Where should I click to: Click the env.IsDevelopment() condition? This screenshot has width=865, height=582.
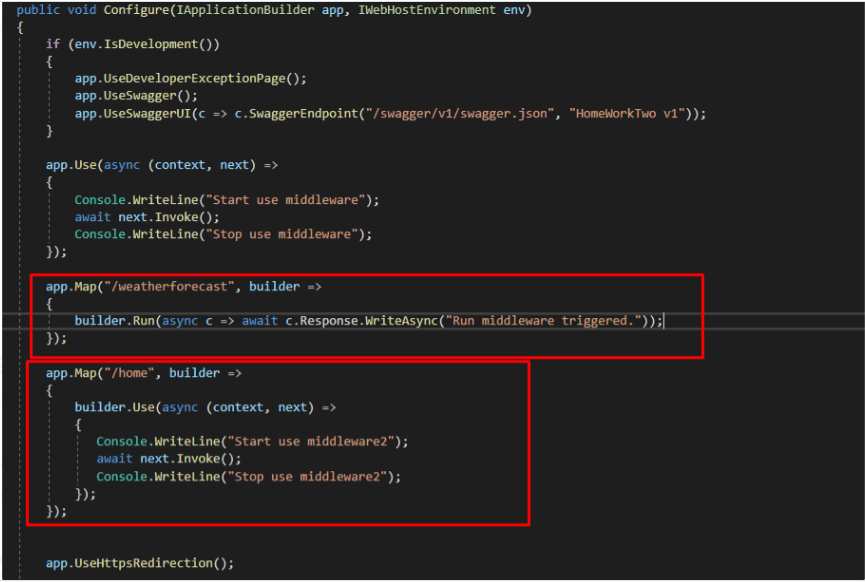[x=143, y=44]
